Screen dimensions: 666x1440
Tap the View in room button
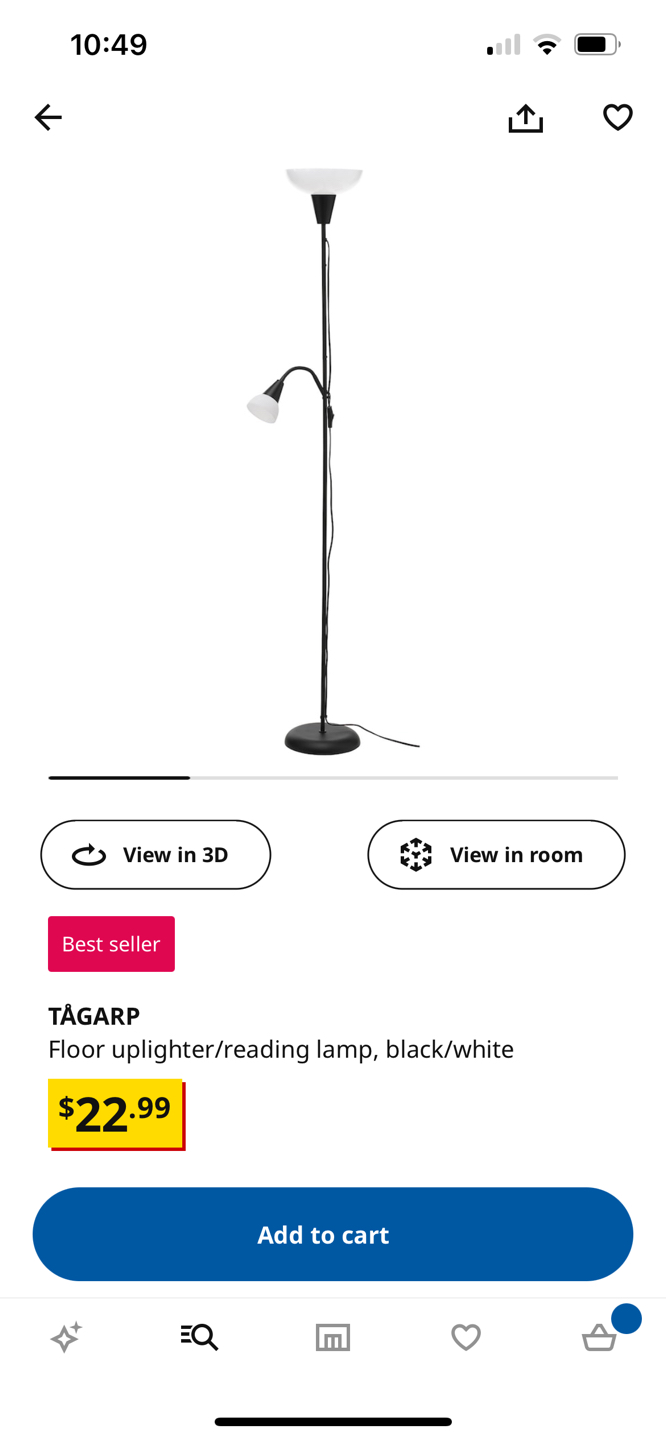click(496, 855)
